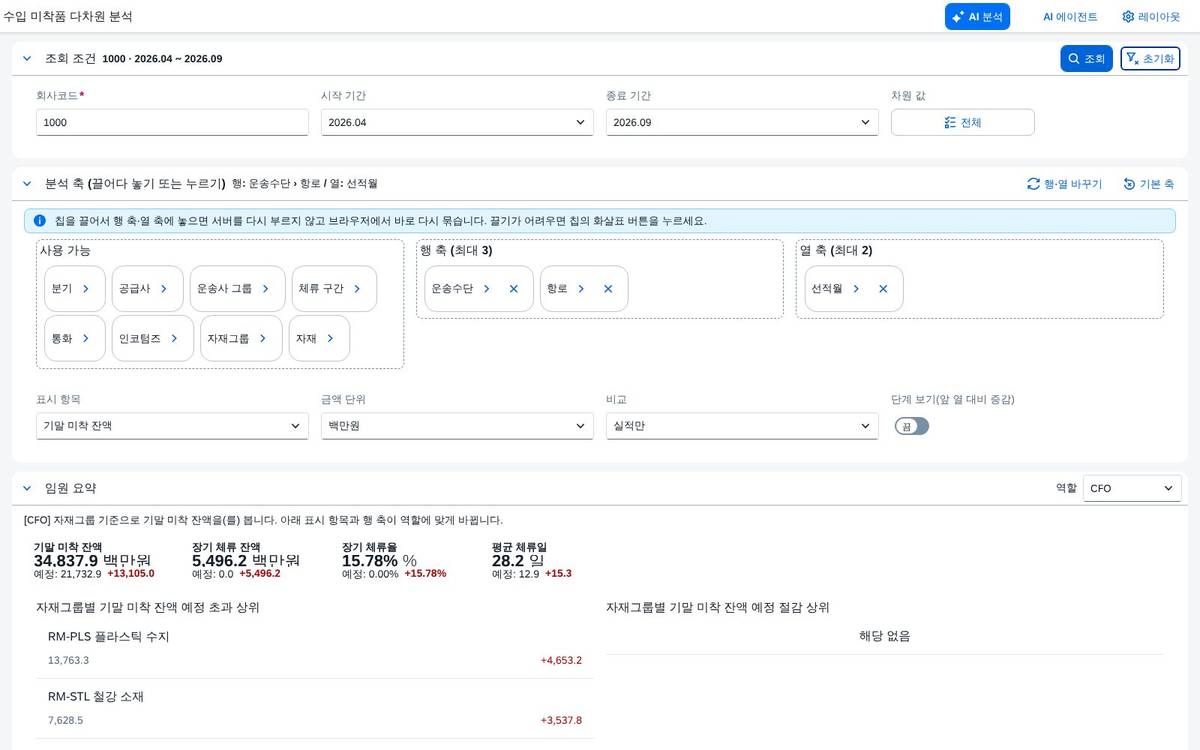
Task: Click the arrow on the 운송수단 chip
Action: [x=487, y=288]
